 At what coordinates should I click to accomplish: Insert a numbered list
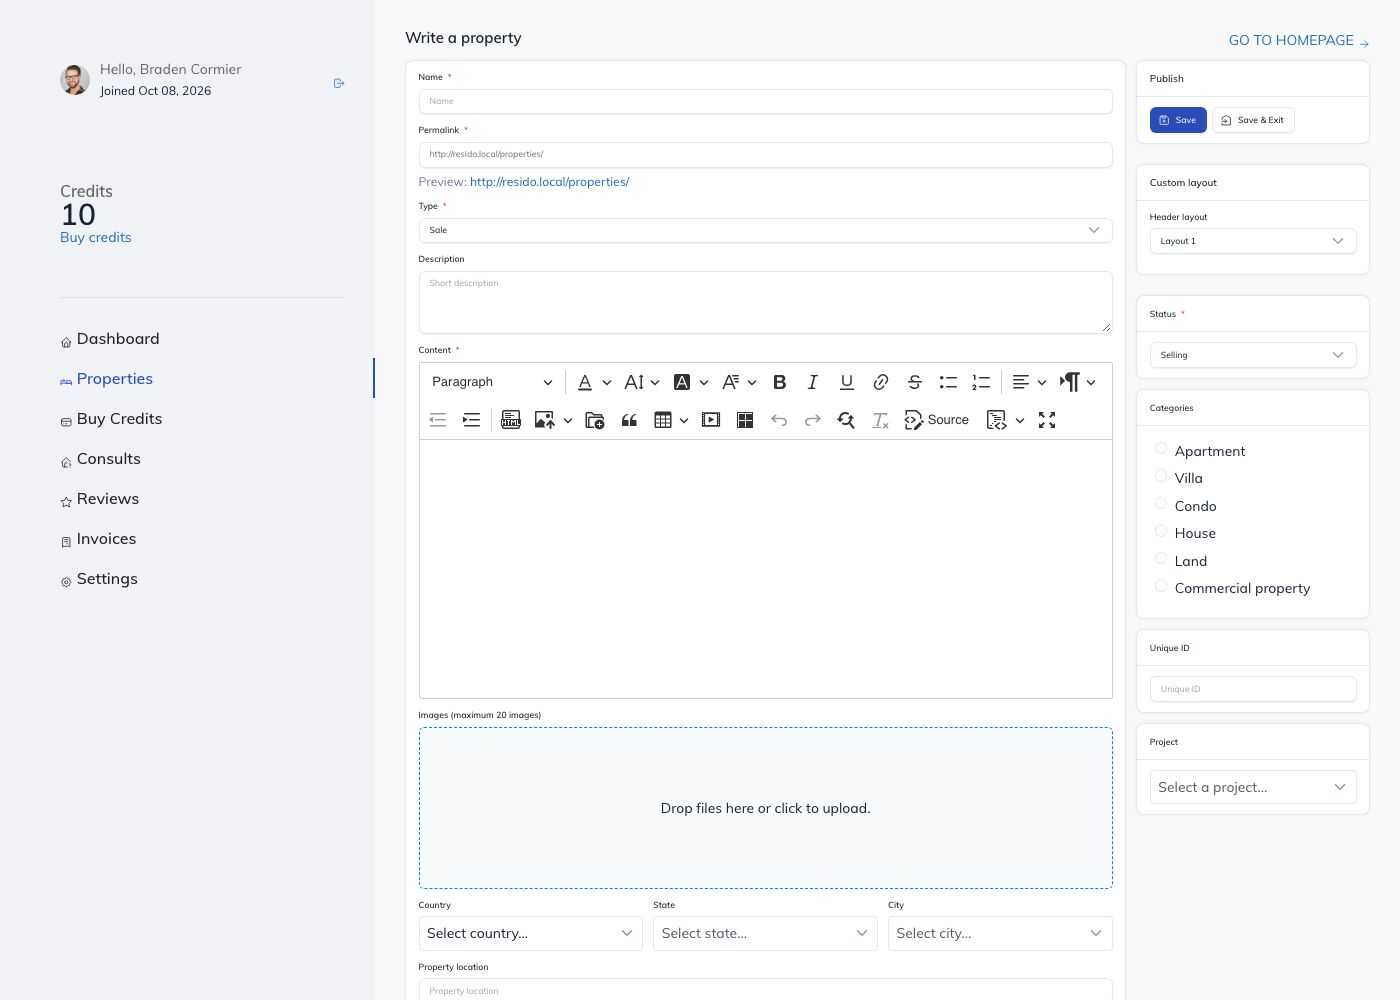pos(981,382)
